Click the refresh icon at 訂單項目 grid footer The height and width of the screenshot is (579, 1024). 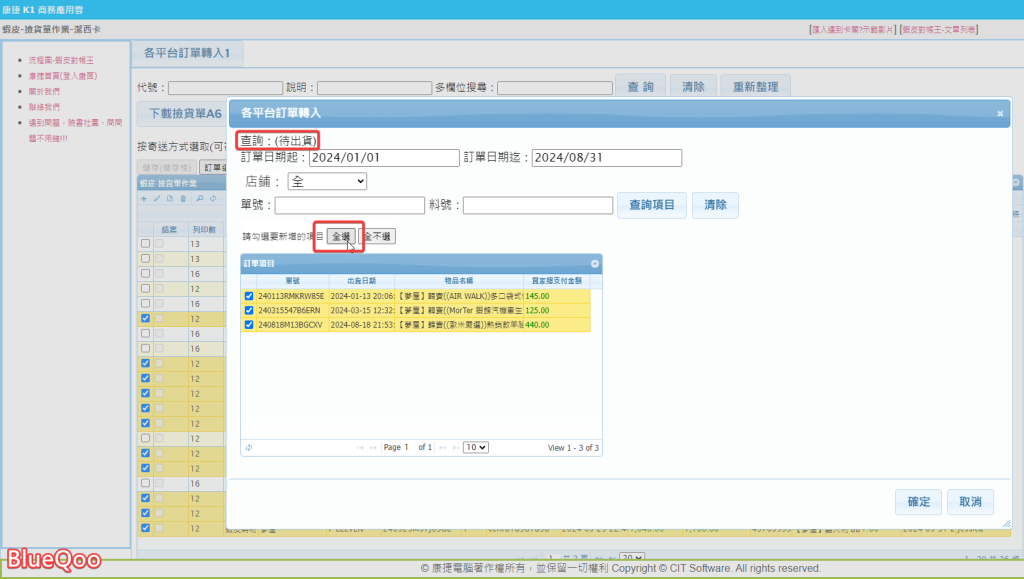[248, 447]
